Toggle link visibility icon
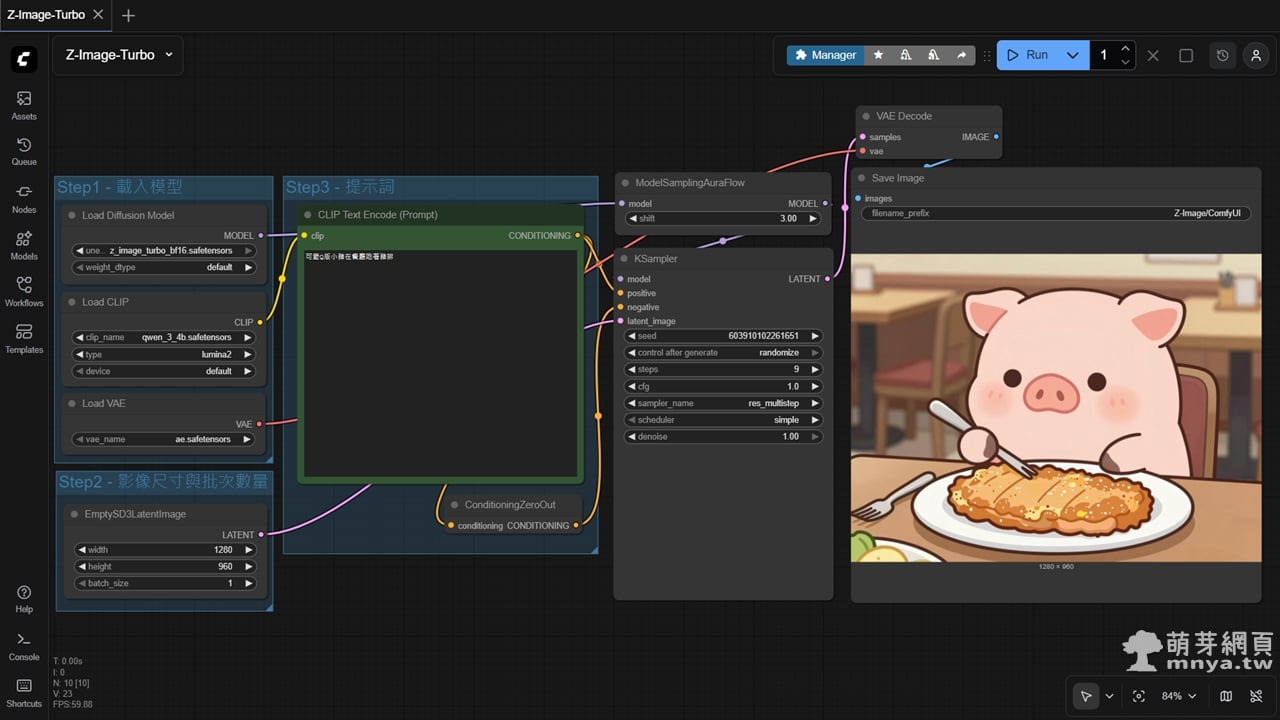This screenshot has width=1280, height=720. click(x=1256, y=696)
